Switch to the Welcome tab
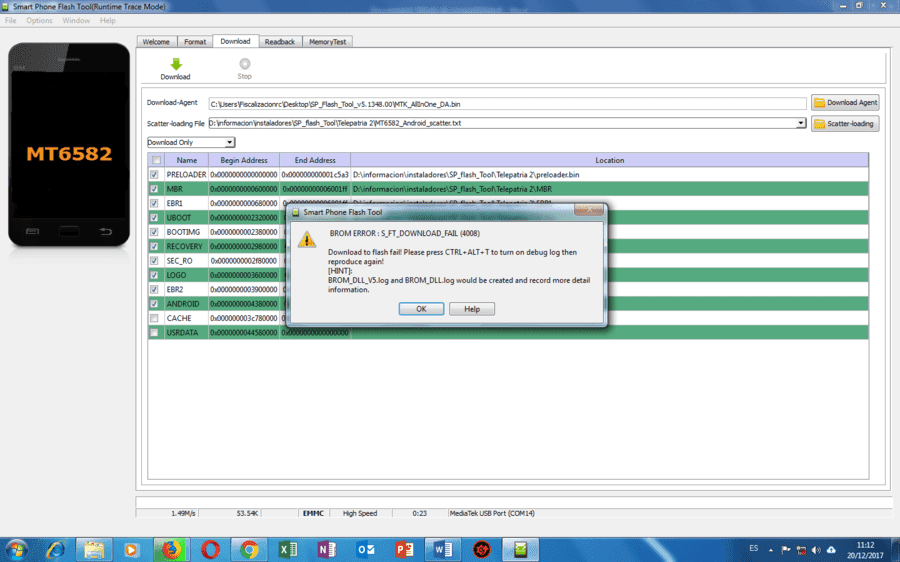This screenshot has height=562, width=900. 156,42
